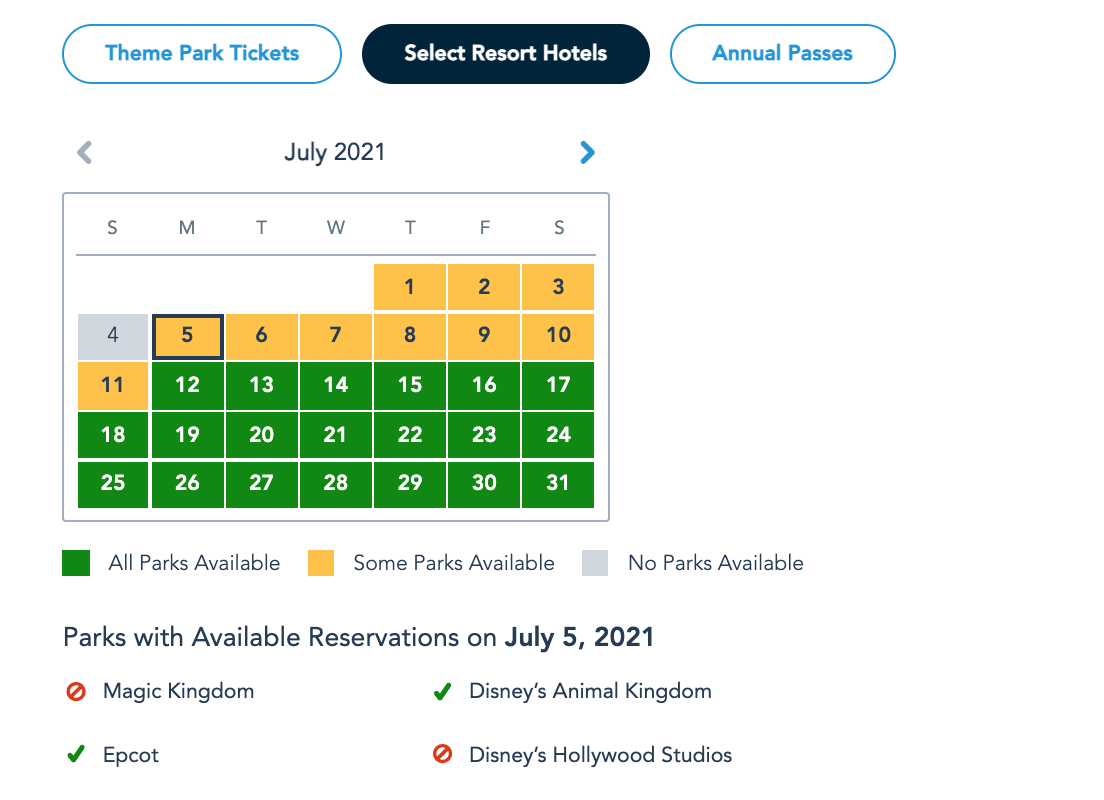1104x800 pixels.
Task: Click July 11 yellow date cell
Action: [113, 385]
